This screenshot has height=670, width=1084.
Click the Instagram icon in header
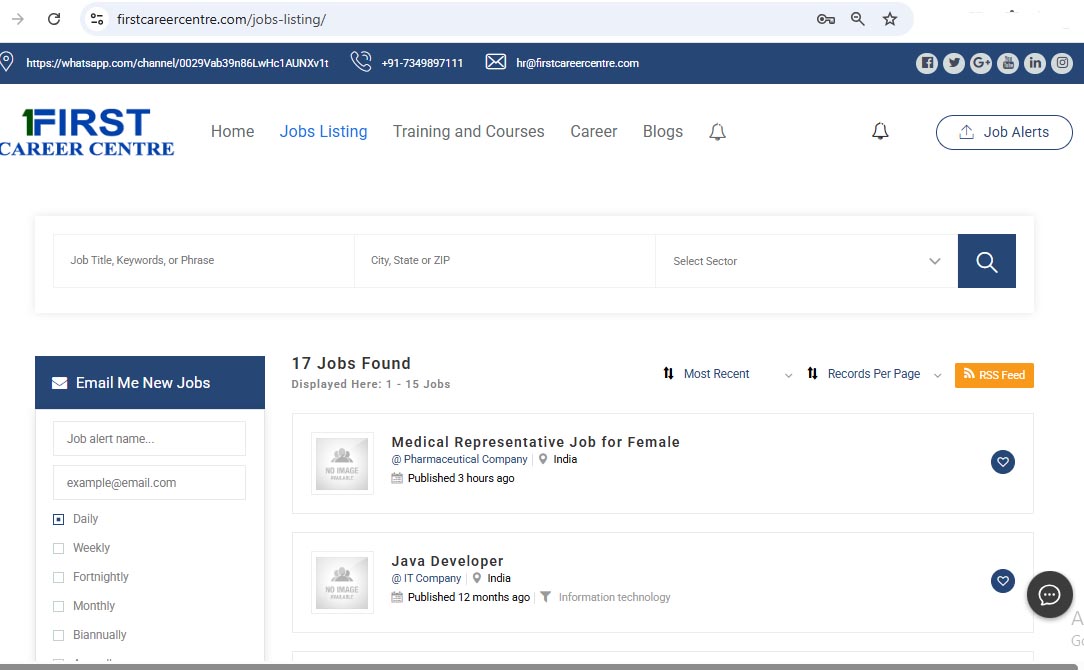coord(1062,63)
